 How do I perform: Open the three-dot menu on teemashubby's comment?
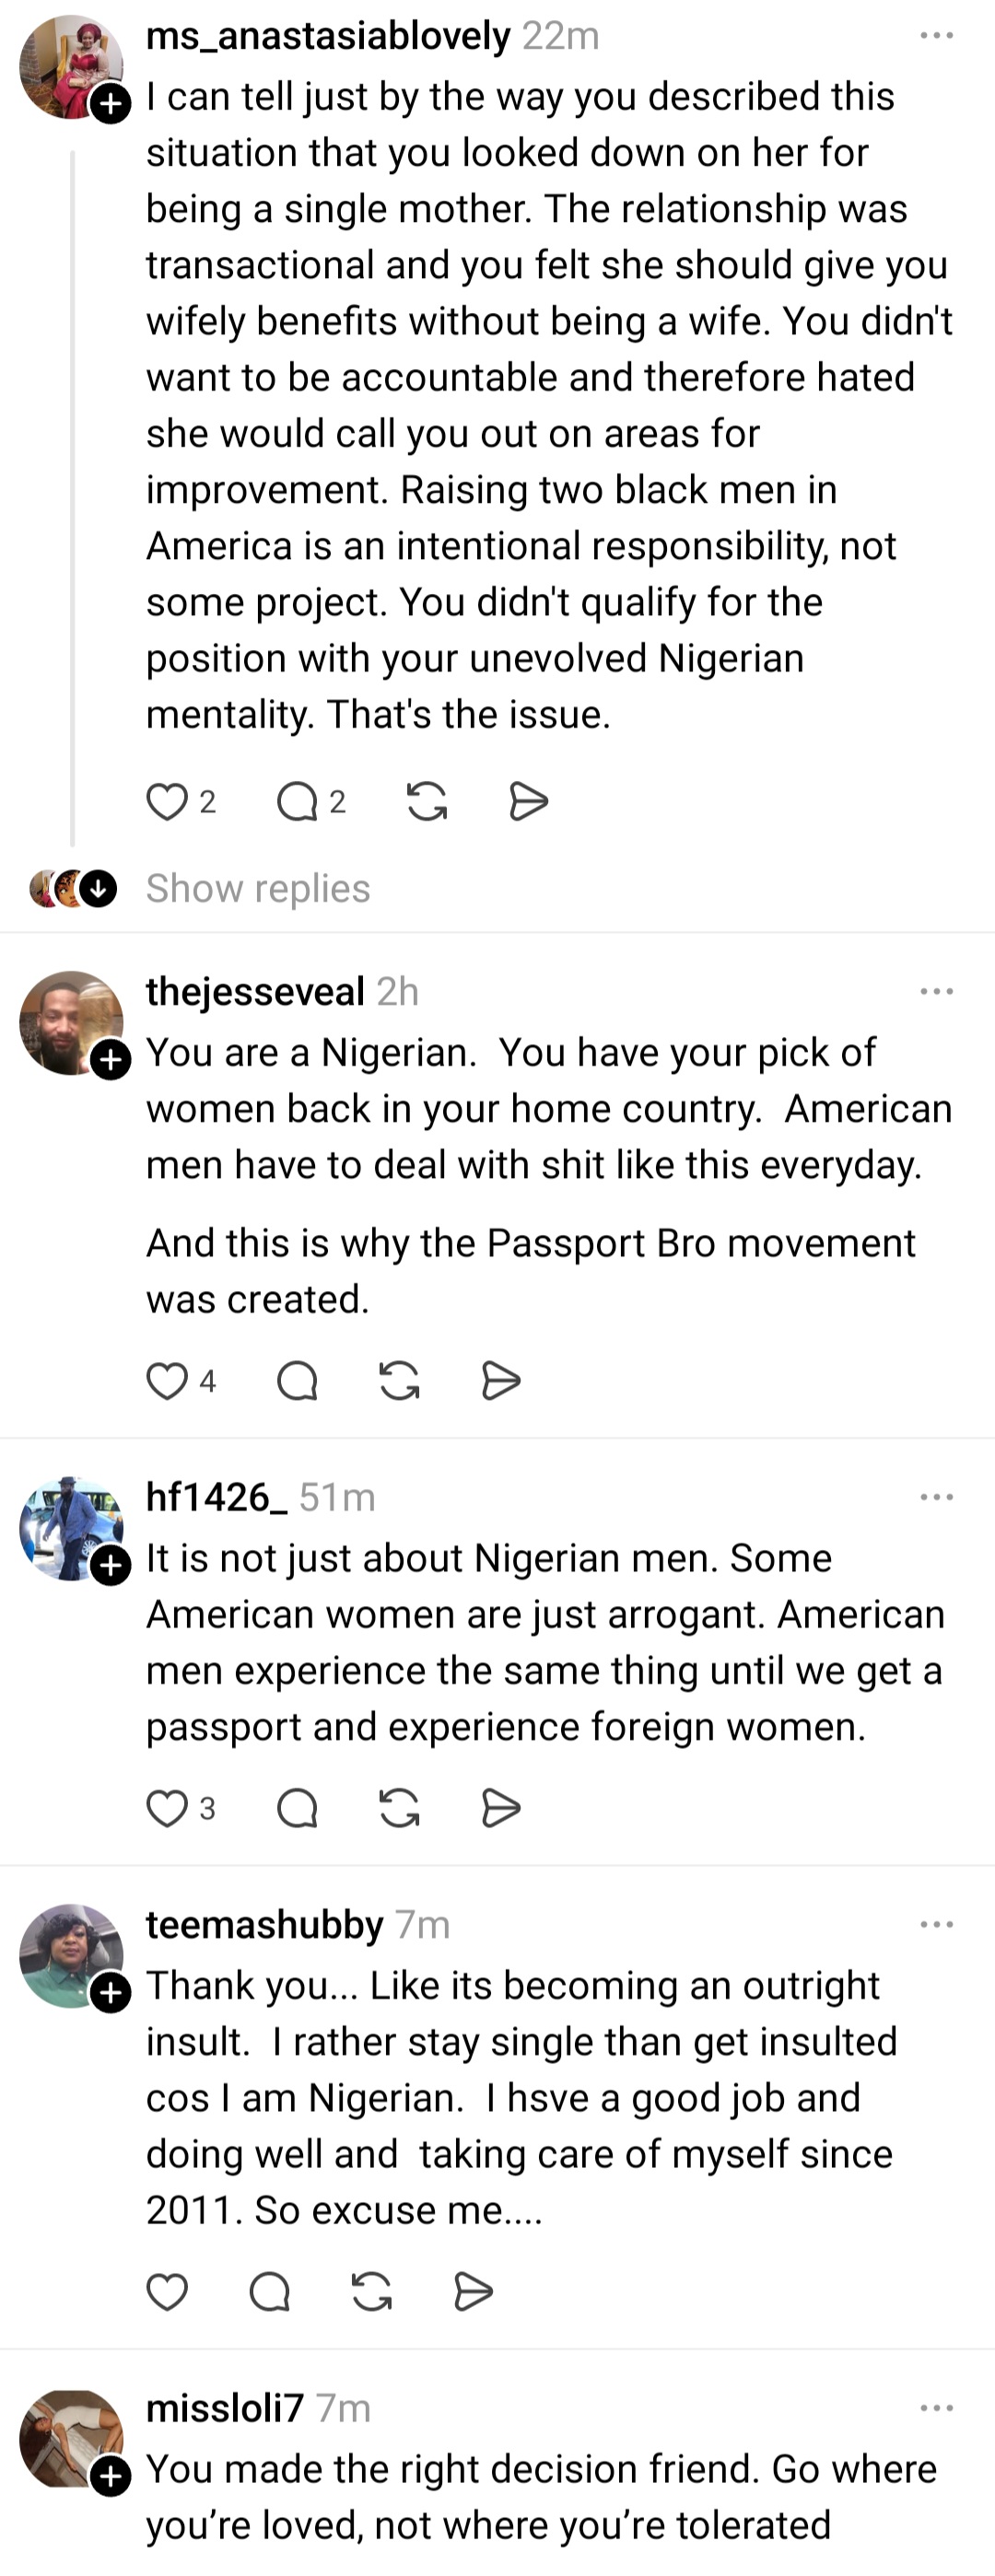pyautogui.click(x=936, y=1922)
